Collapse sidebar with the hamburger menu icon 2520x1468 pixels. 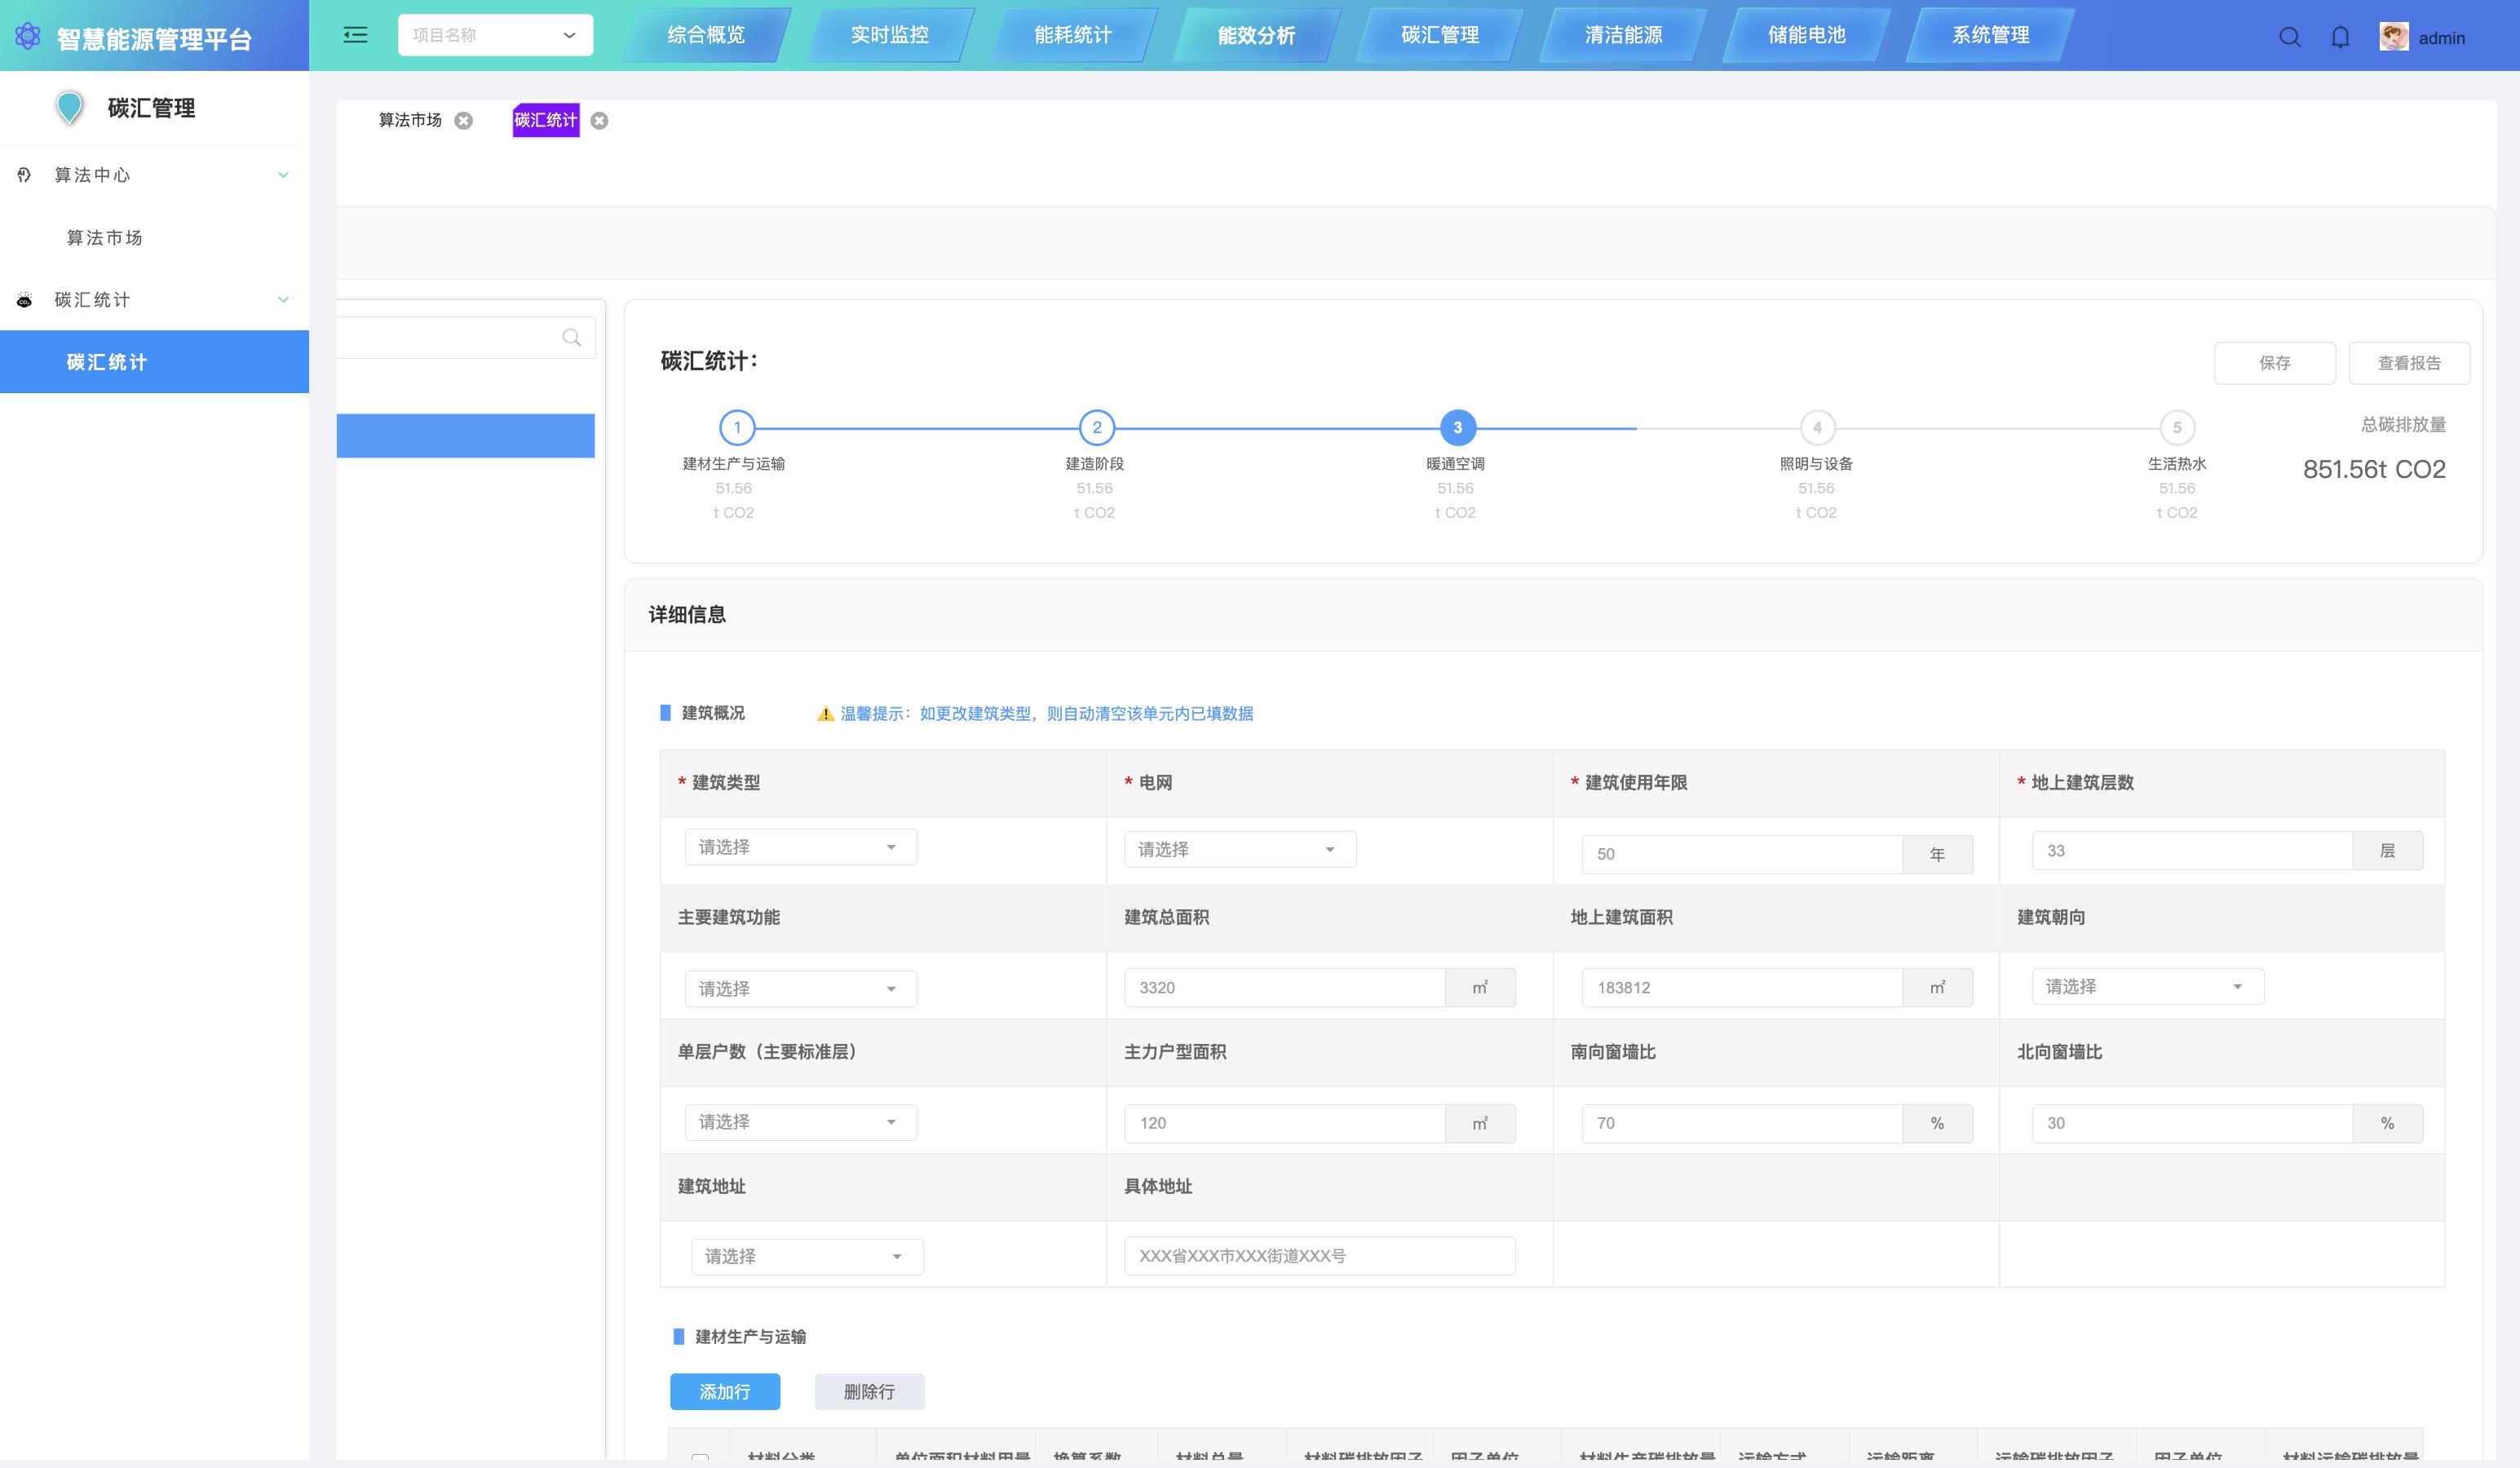[x=355, y=36]
